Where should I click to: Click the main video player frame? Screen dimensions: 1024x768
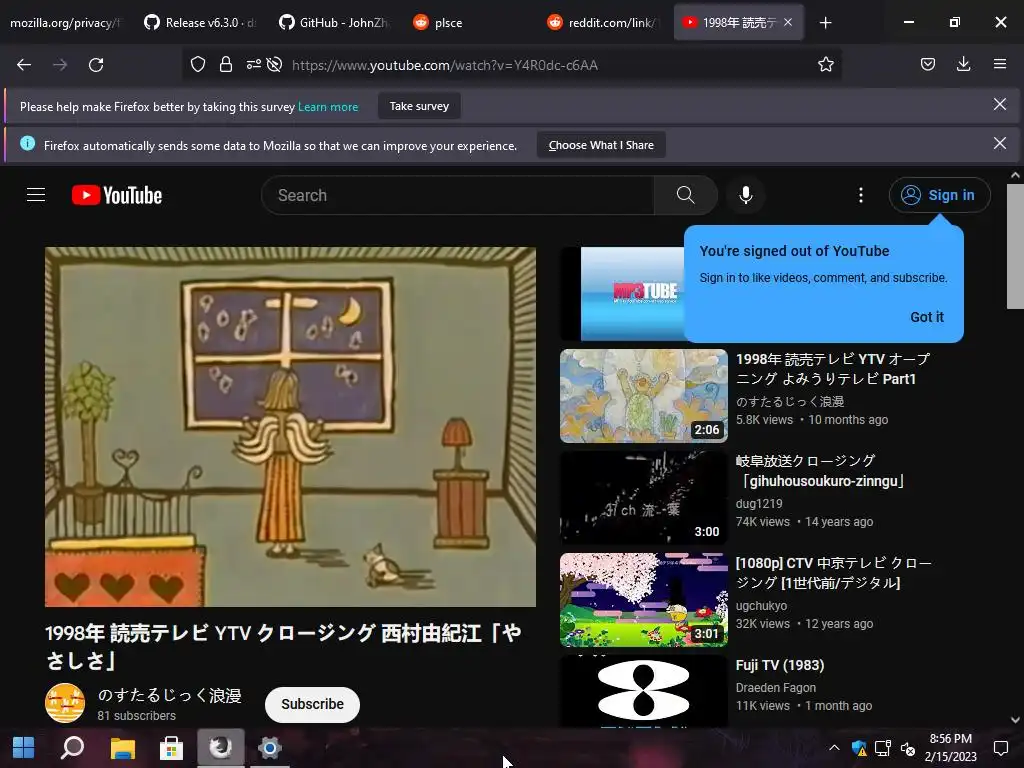(x=291, y=426)
